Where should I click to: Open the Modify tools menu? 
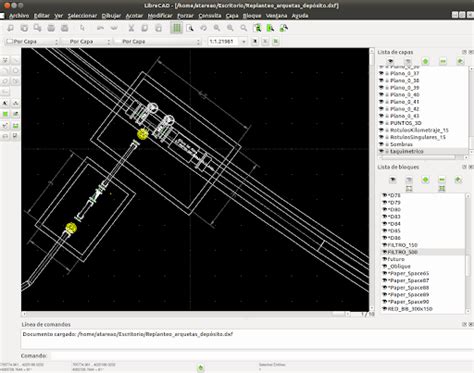pyautogui.click(x=5, y=126)
